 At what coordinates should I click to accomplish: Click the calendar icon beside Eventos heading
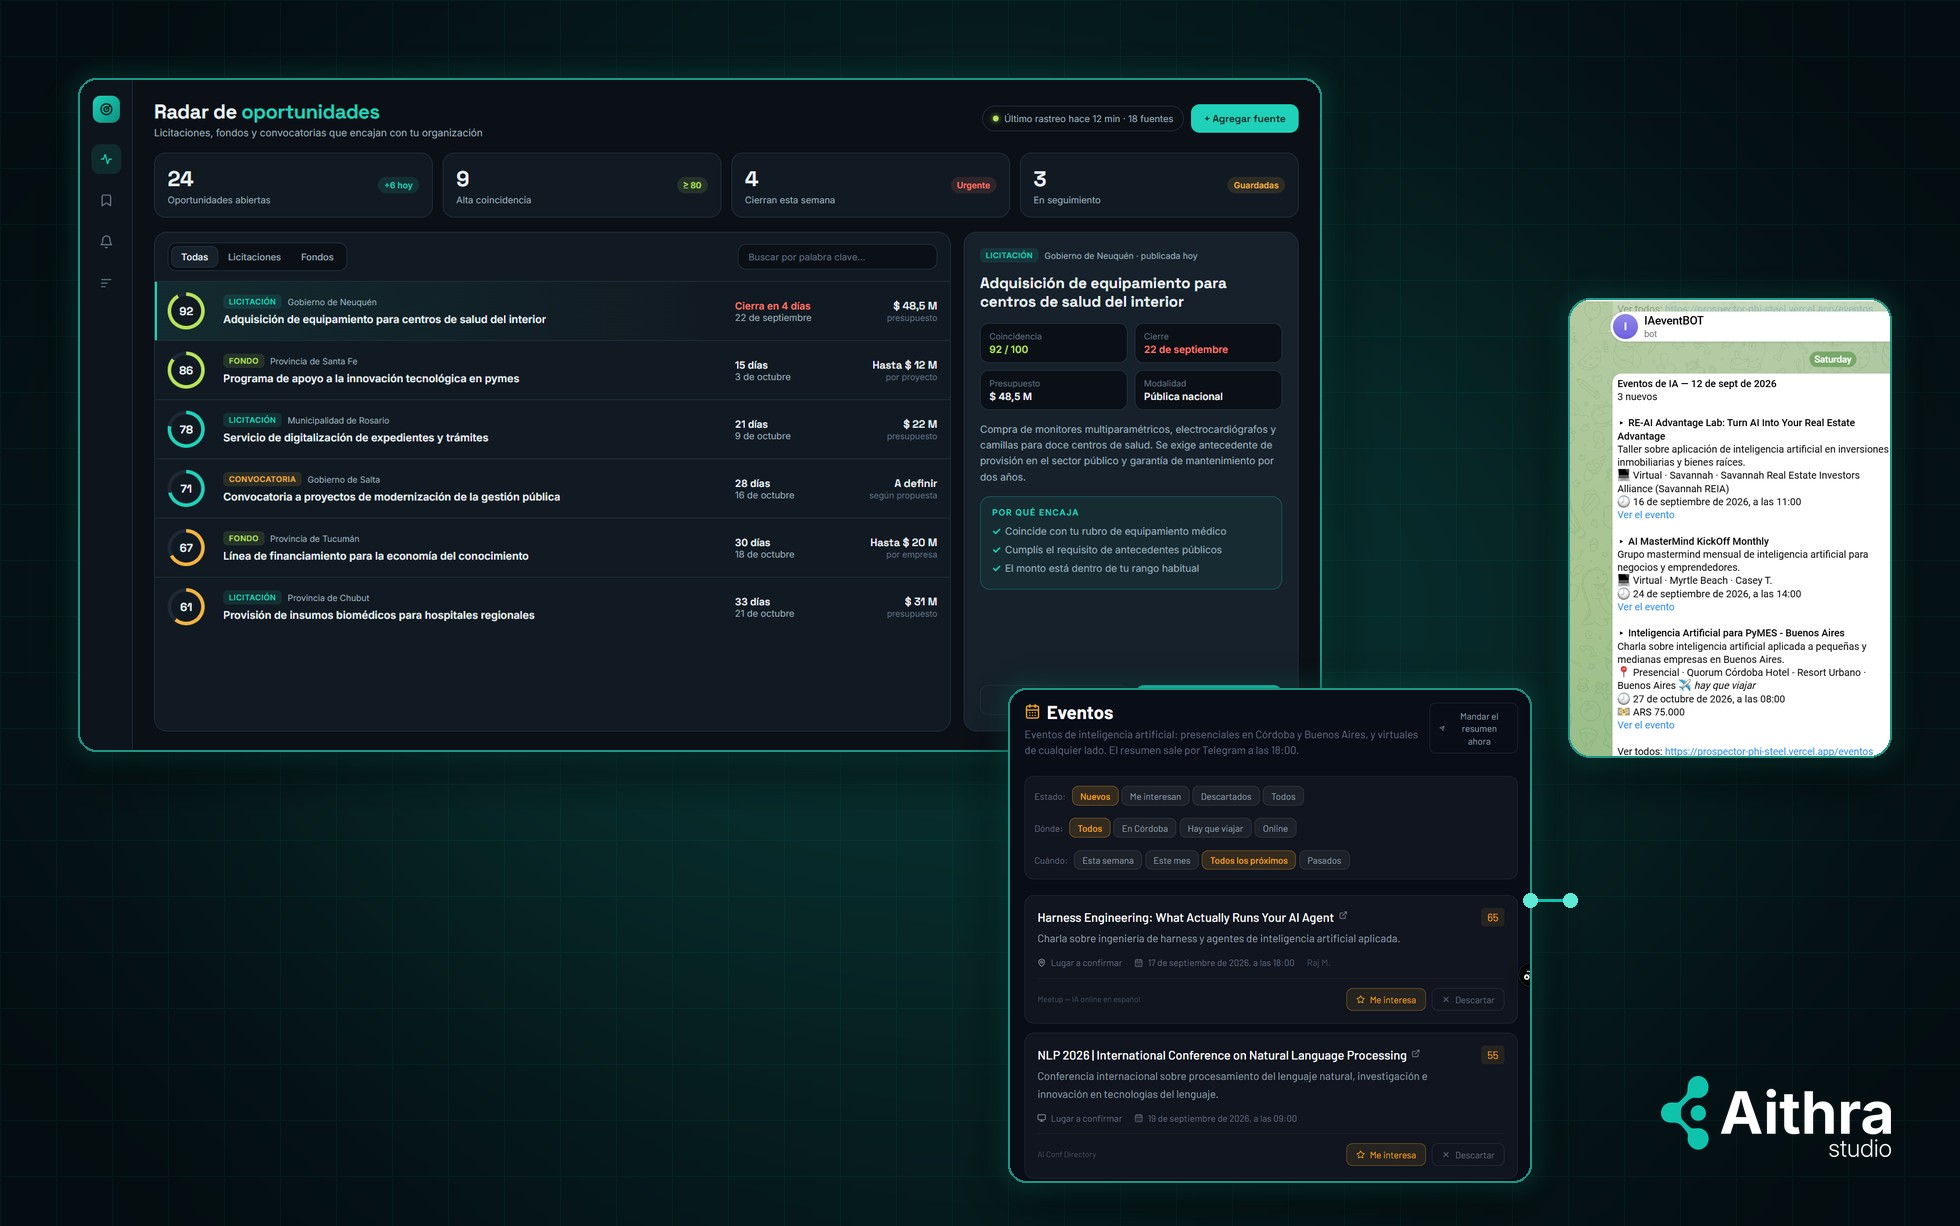[1032, 712]
